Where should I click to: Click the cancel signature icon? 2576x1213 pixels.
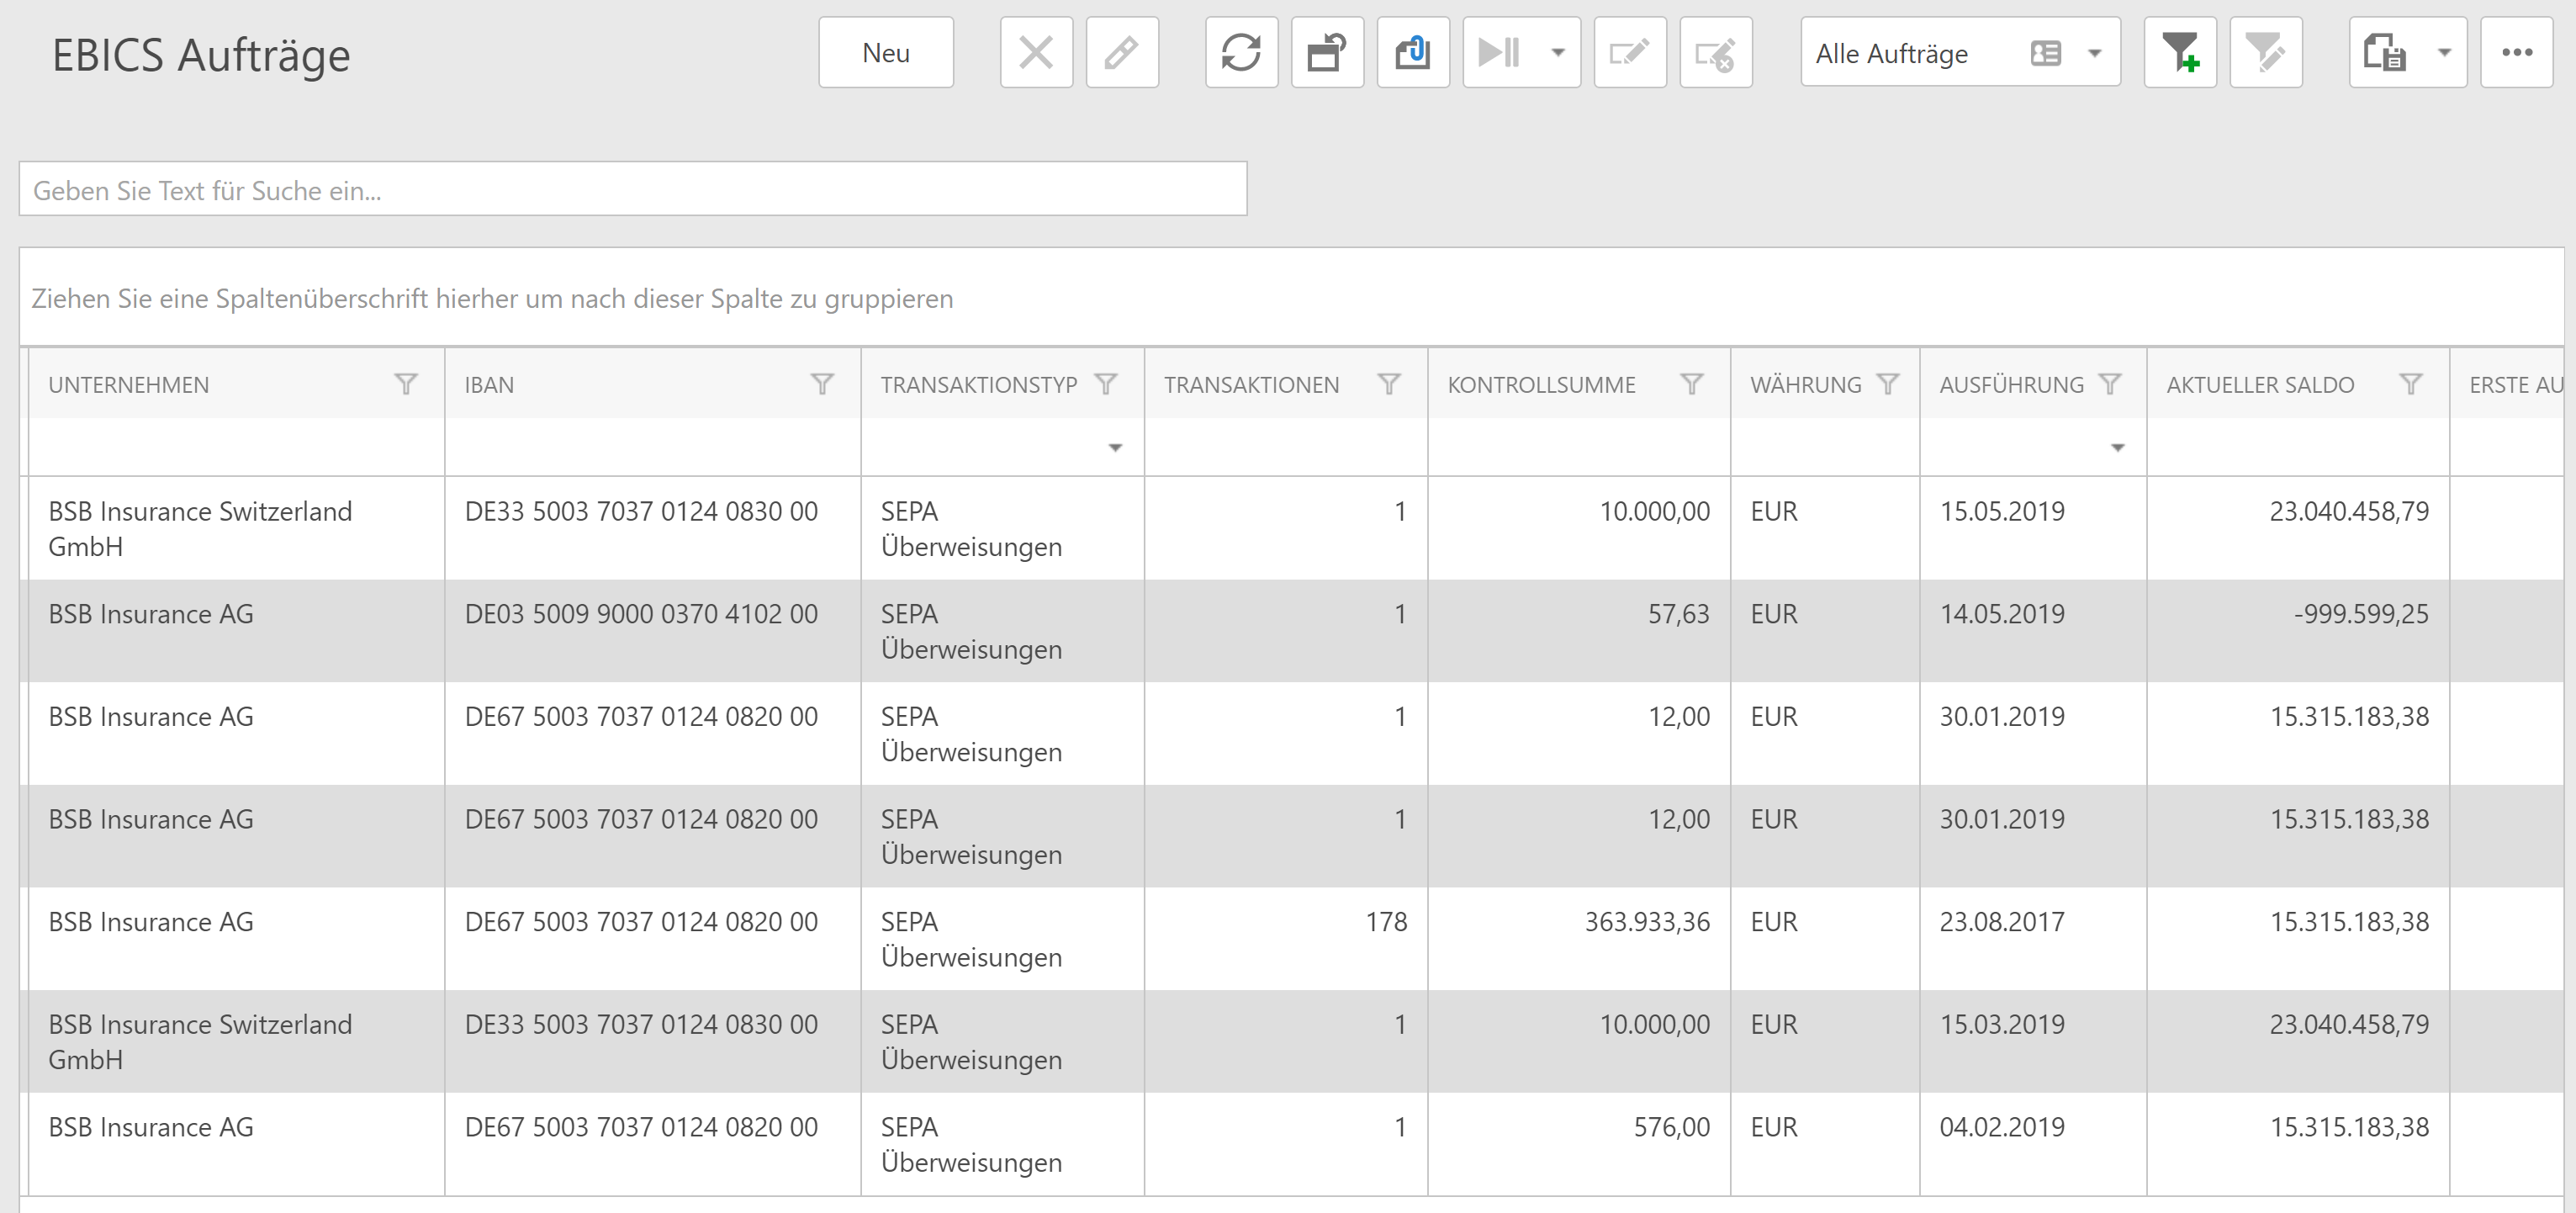point(1715,53)
